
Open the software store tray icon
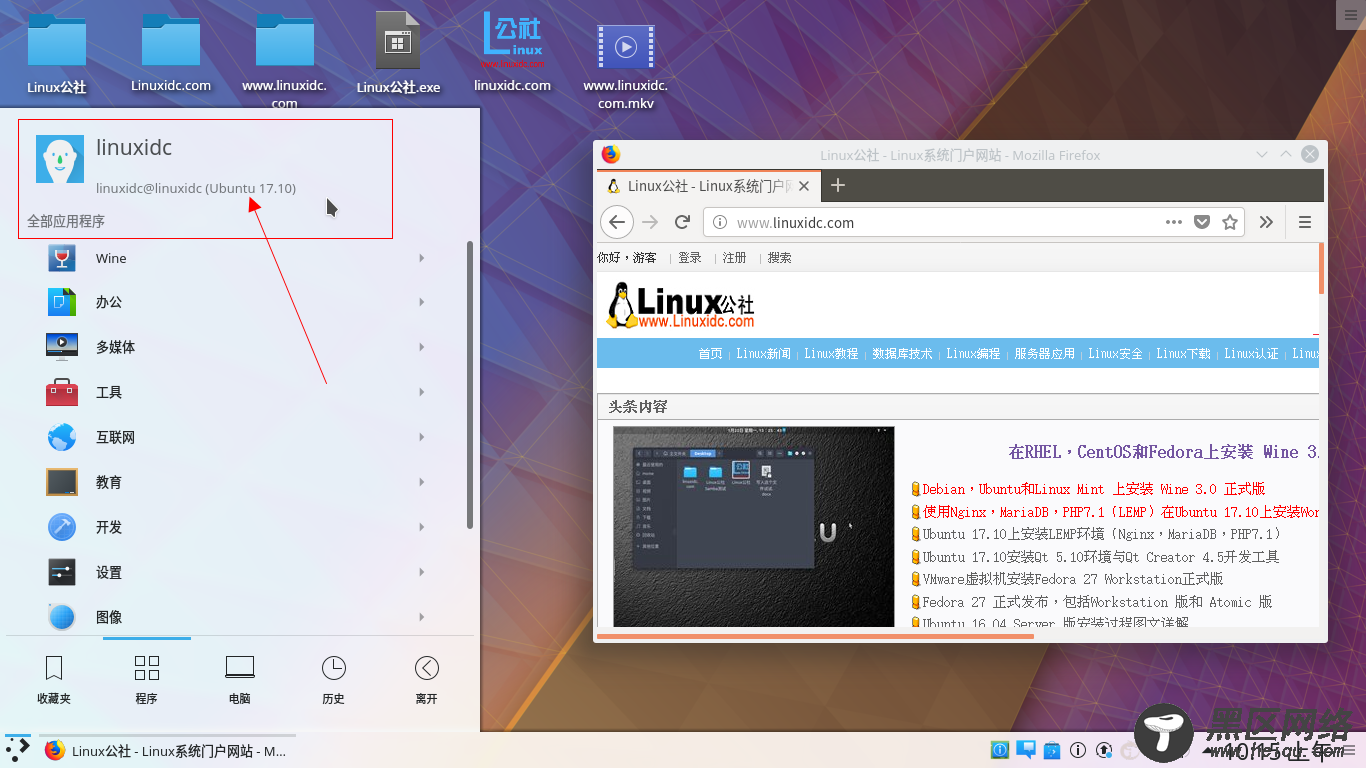1052,750
